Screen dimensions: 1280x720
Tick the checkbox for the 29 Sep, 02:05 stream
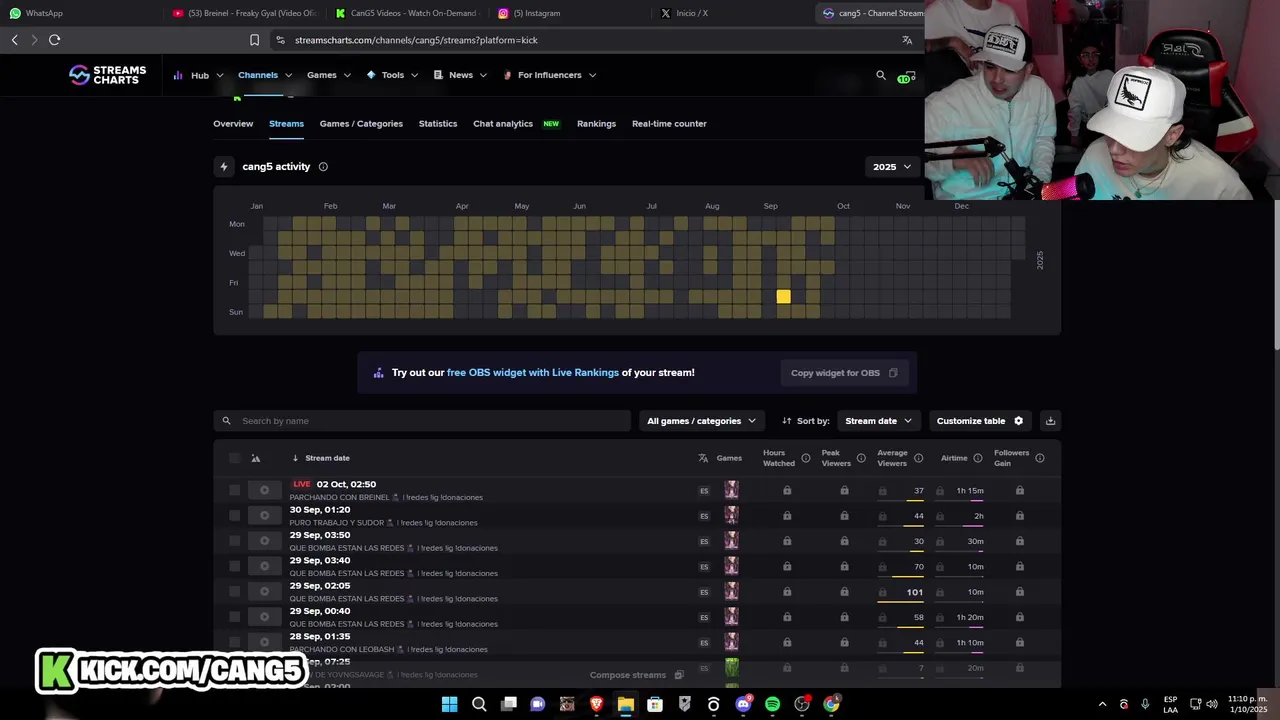[x=234, y=592]
